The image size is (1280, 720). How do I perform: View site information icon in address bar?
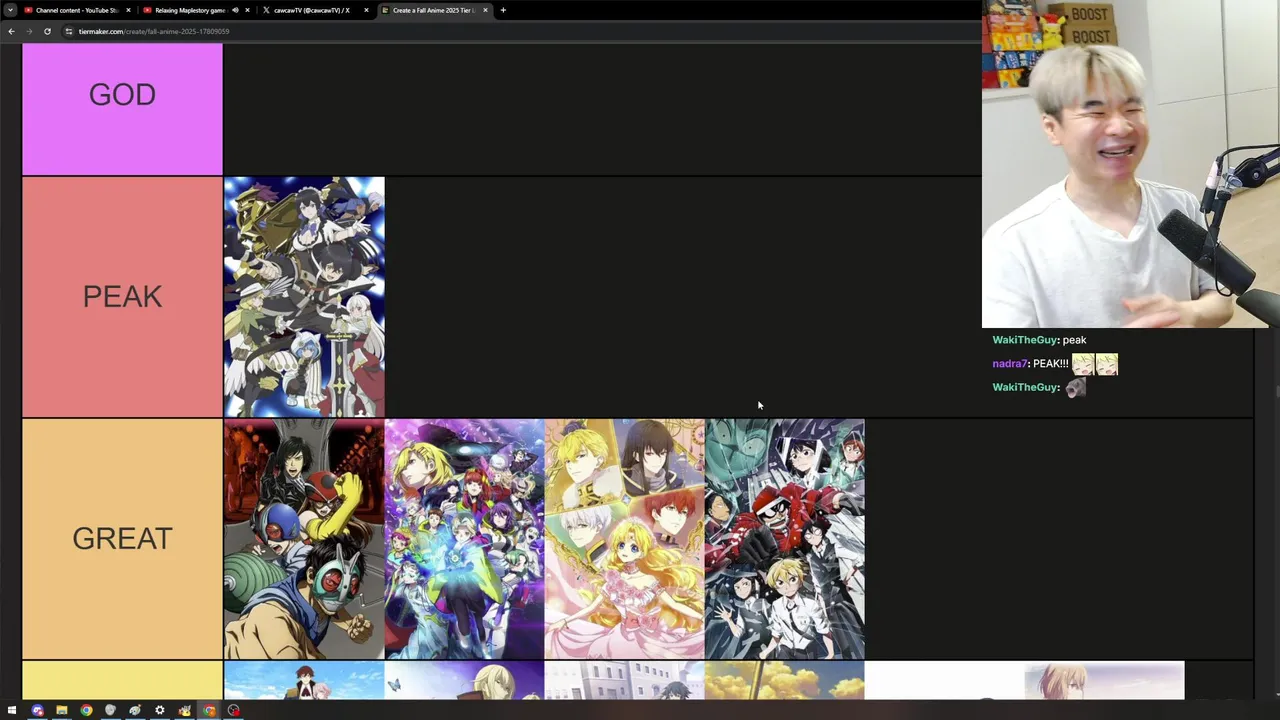click(69, 31)
